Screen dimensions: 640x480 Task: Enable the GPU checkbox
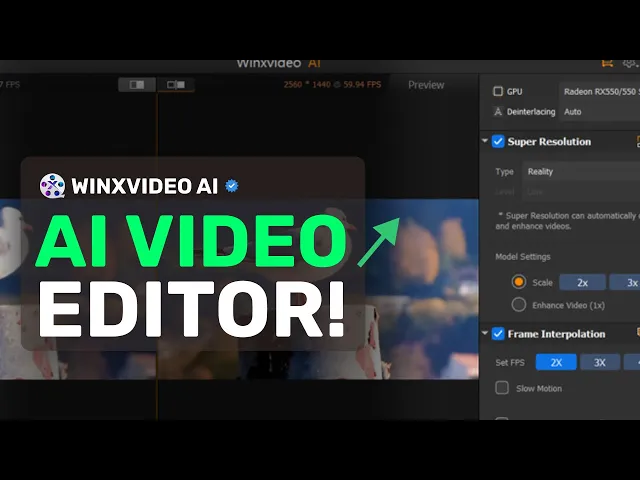click(x=498, y=91)
